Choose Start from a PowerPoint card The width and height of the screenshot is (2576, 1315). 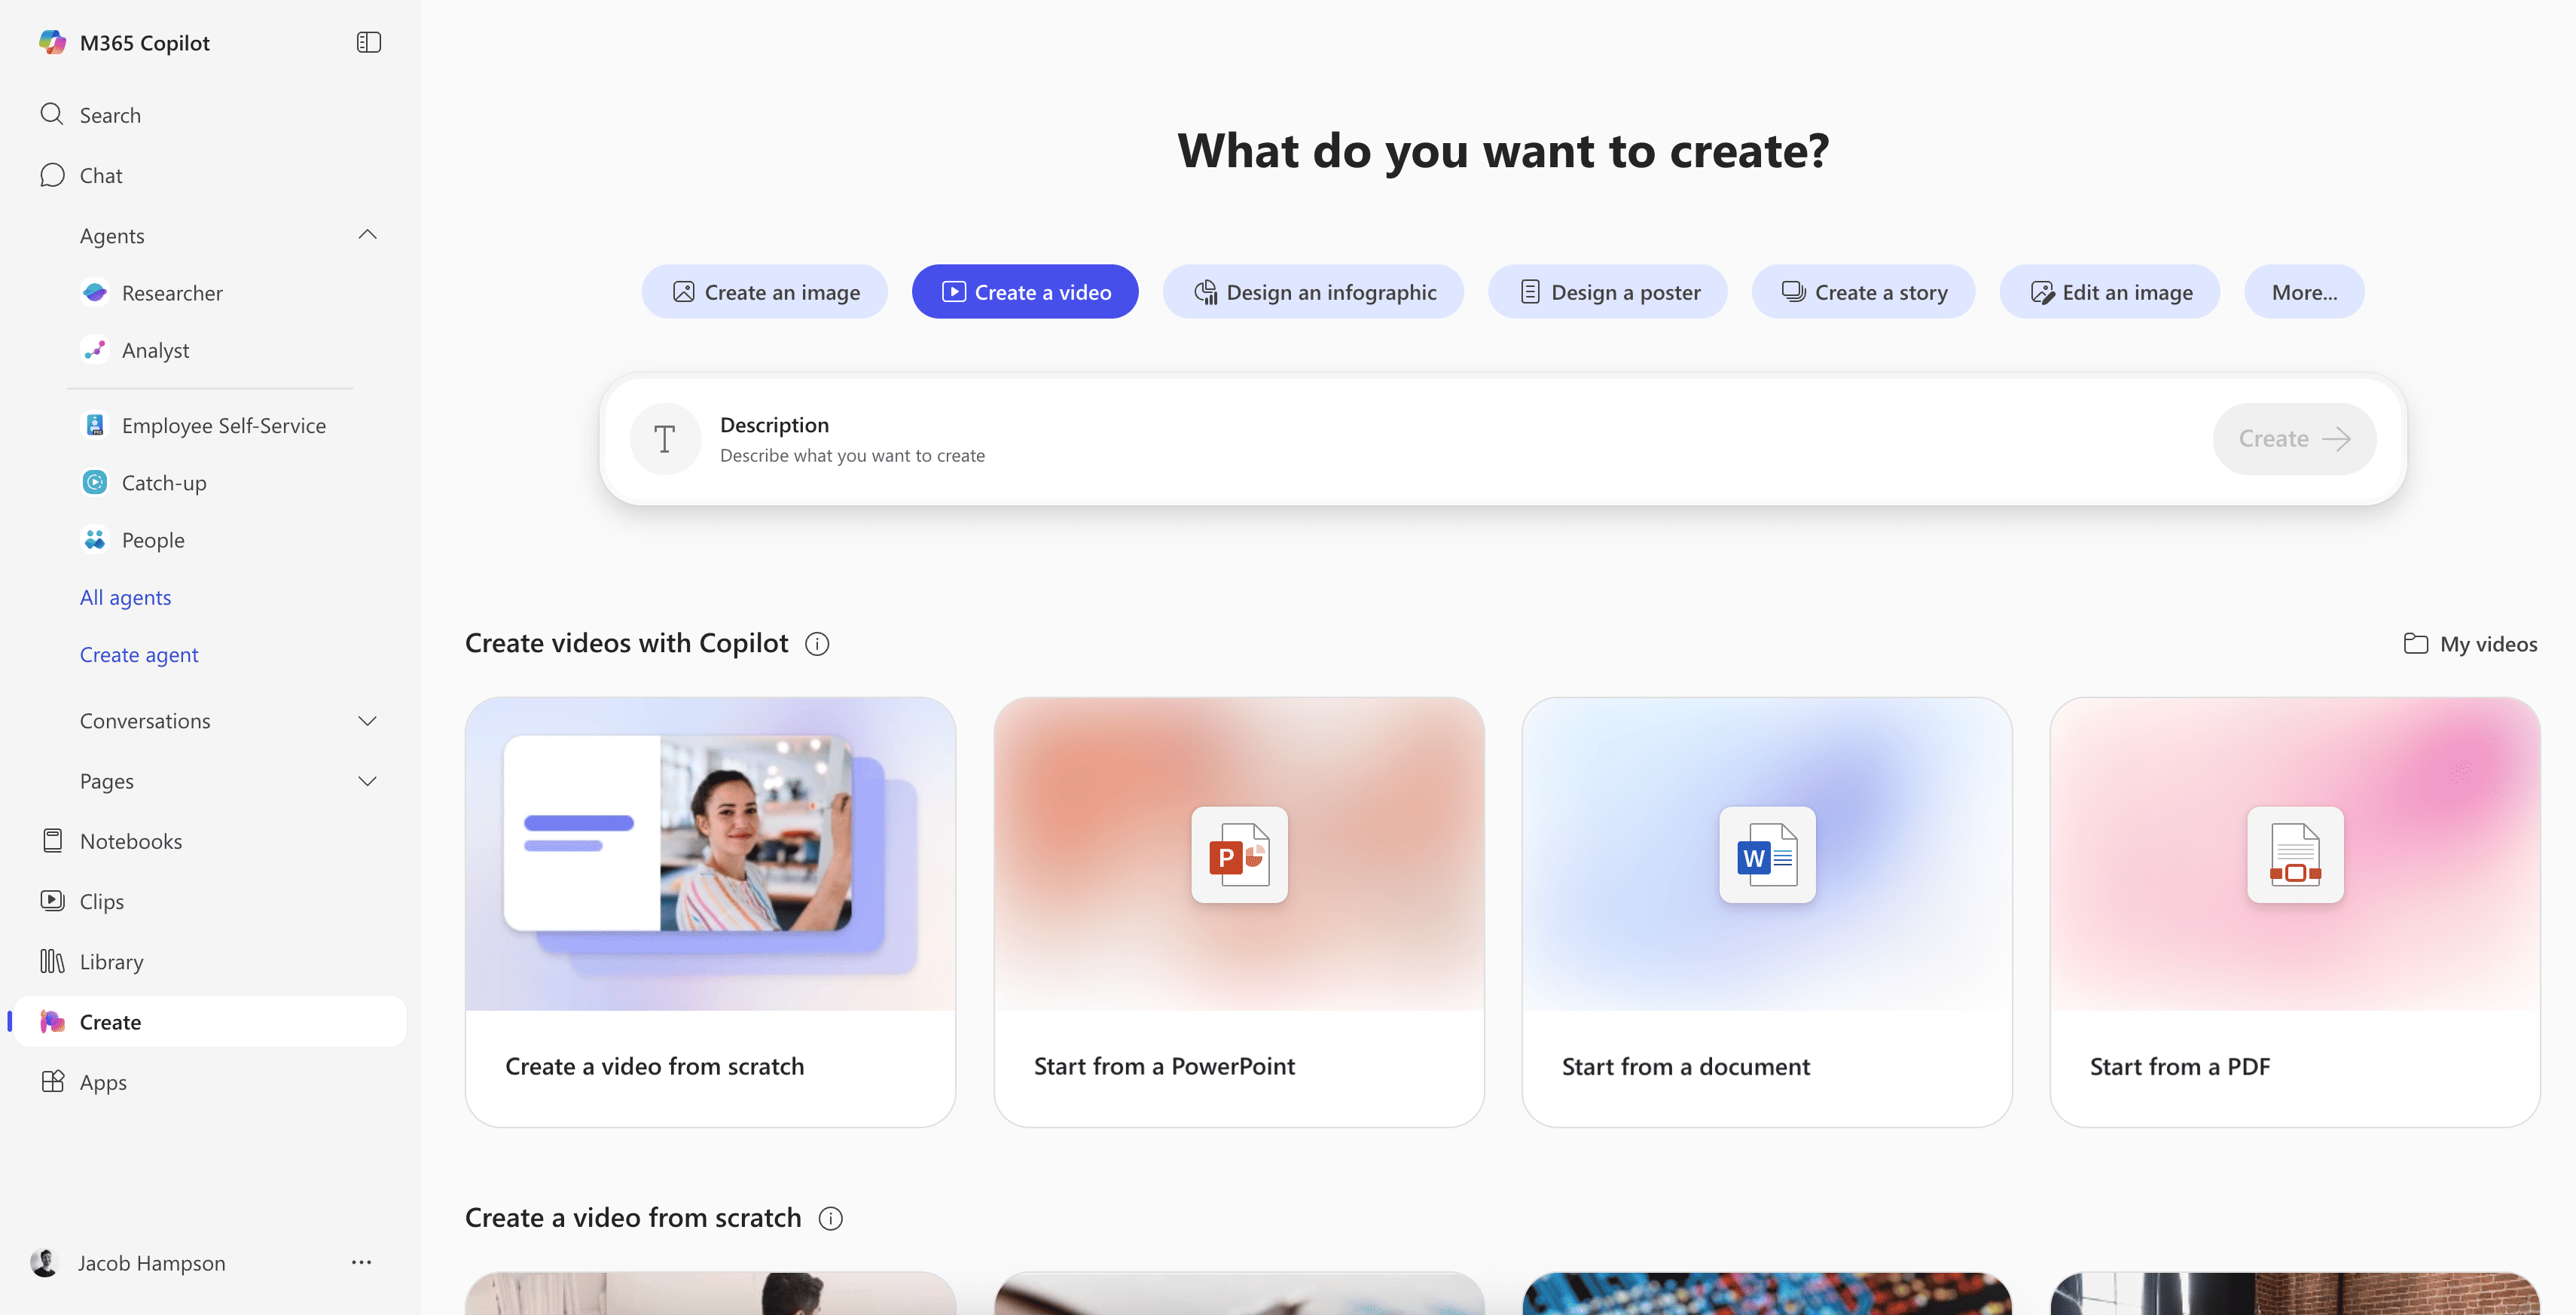(1238, 911)
